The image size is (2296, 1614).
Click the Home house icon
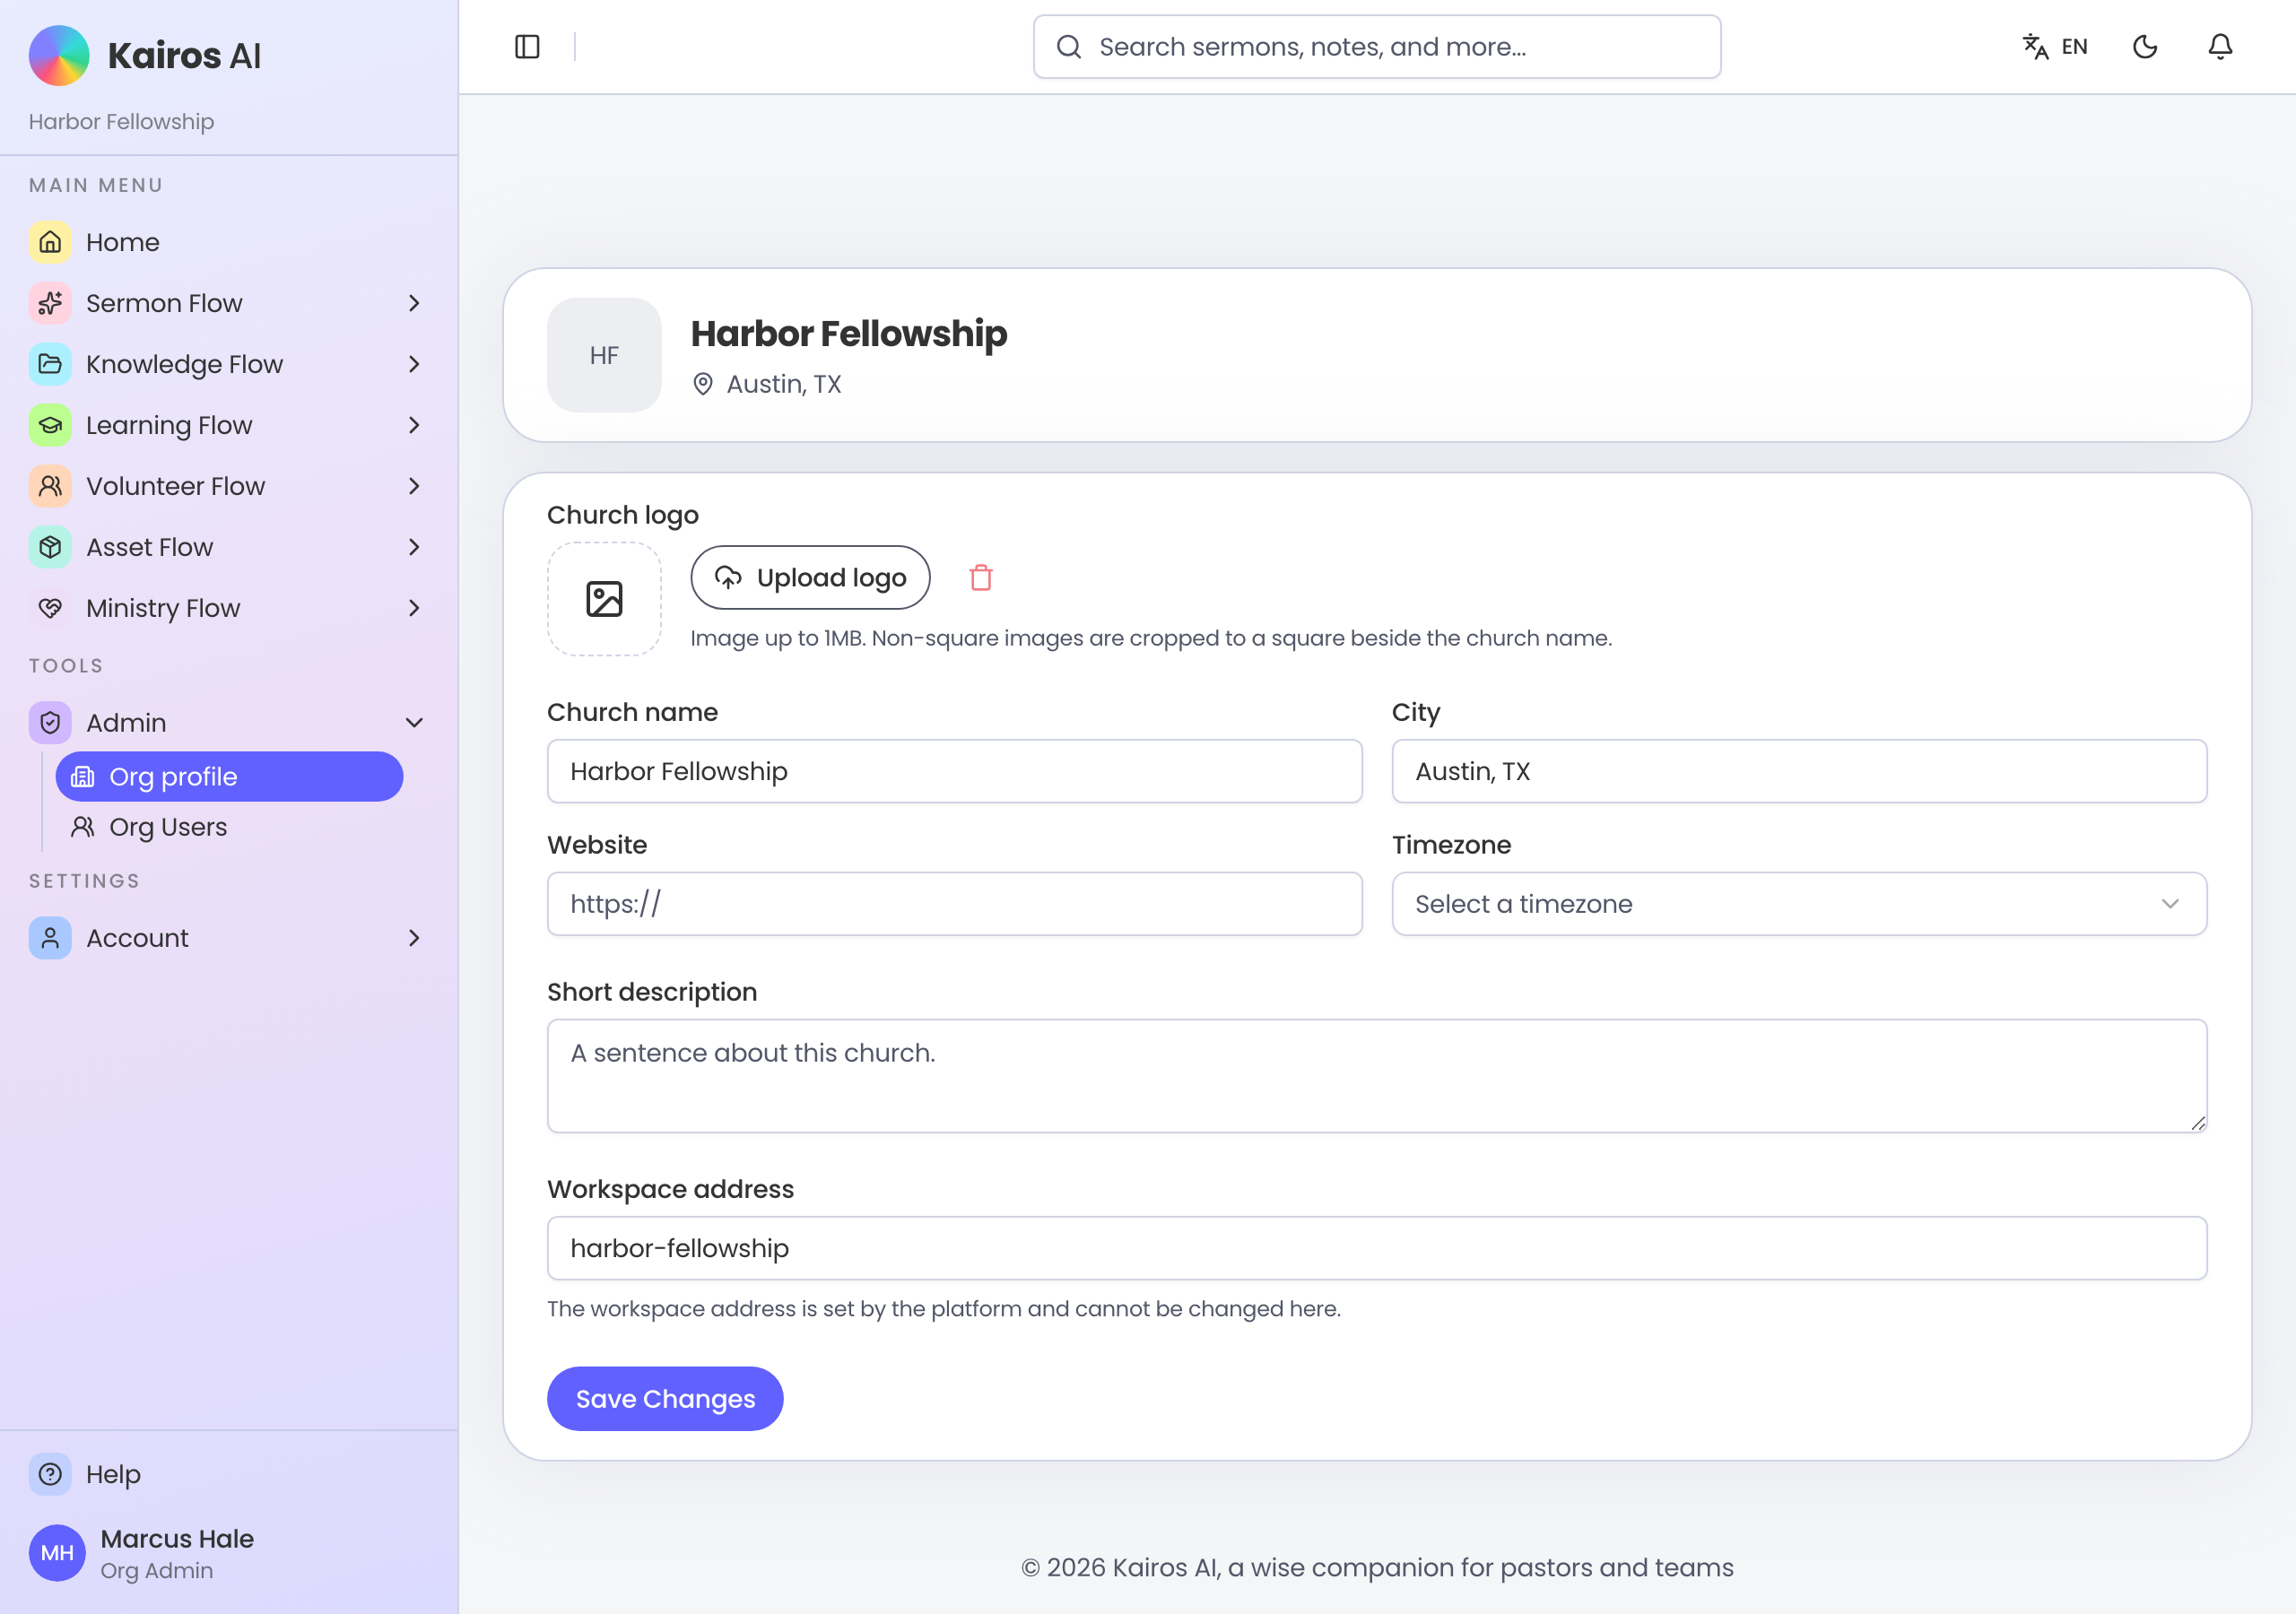(50, 242)
